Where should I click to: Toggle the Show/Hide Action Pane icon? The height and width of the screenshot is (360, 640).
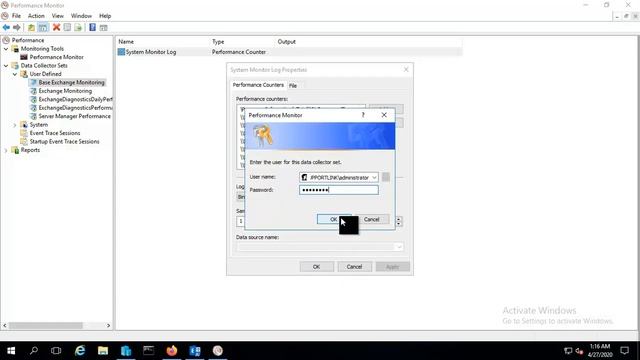point(104,27)
